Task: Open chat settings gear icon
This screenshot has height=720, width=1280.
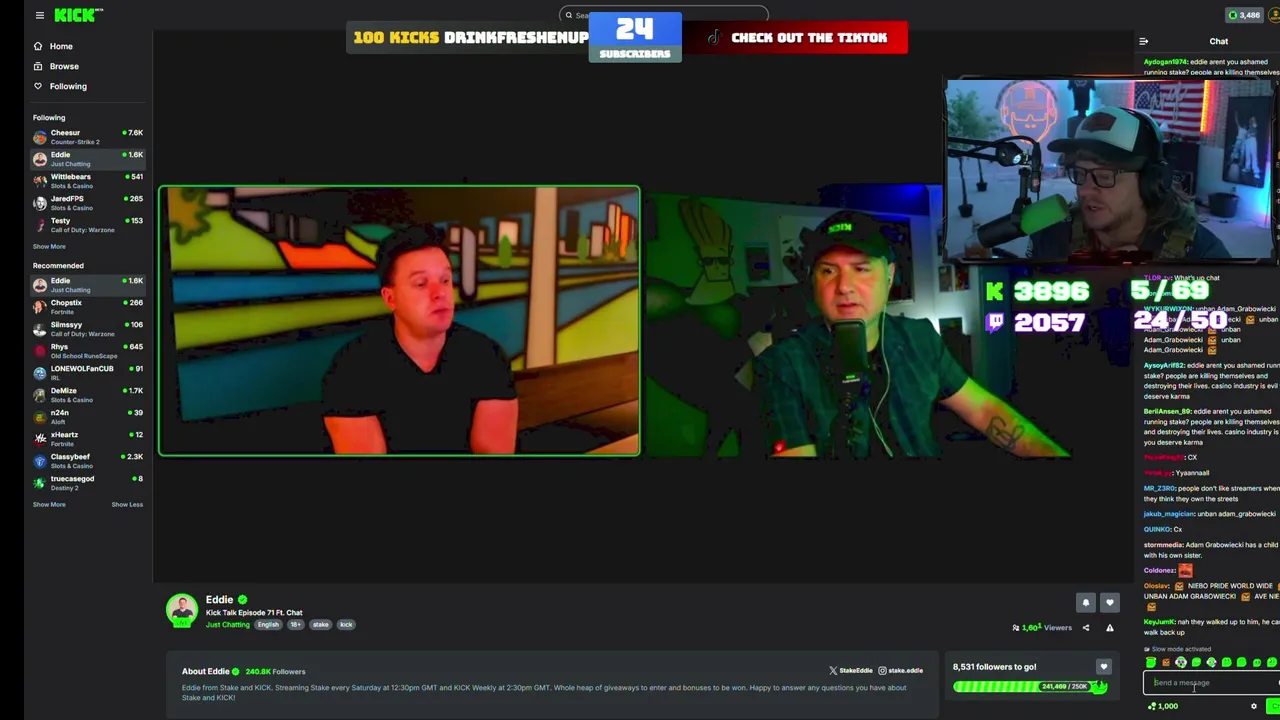Action: (x=1253, y=706)
